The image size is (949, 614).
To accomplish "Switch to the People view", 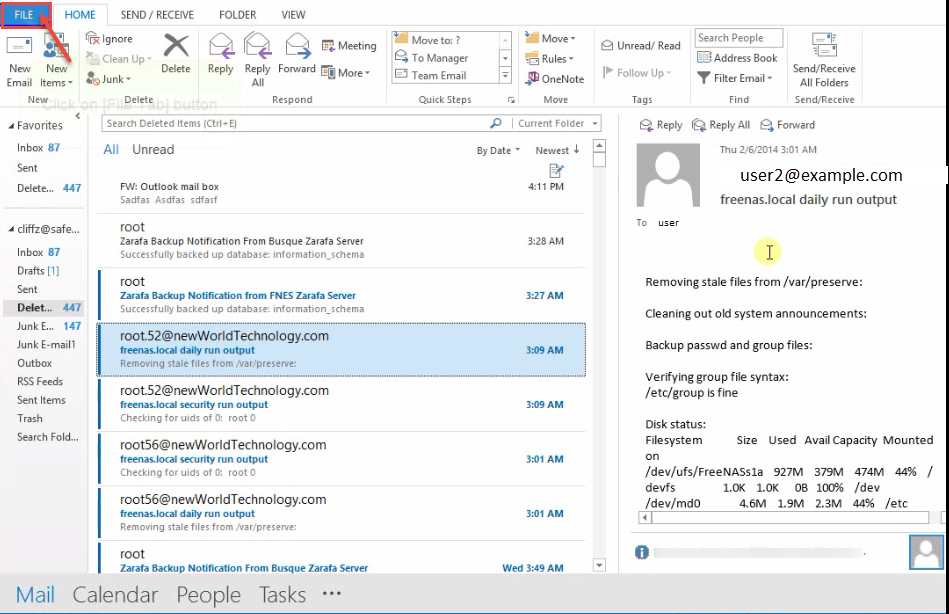I will click(209, 595).
